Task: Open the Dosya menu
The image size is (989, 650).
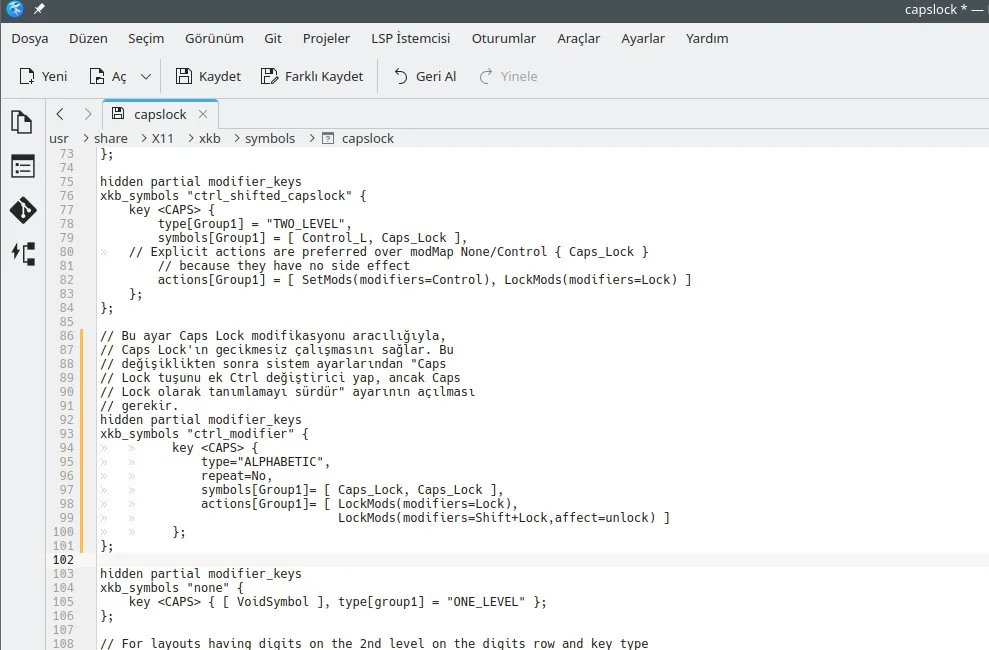Action: [30, 38]
